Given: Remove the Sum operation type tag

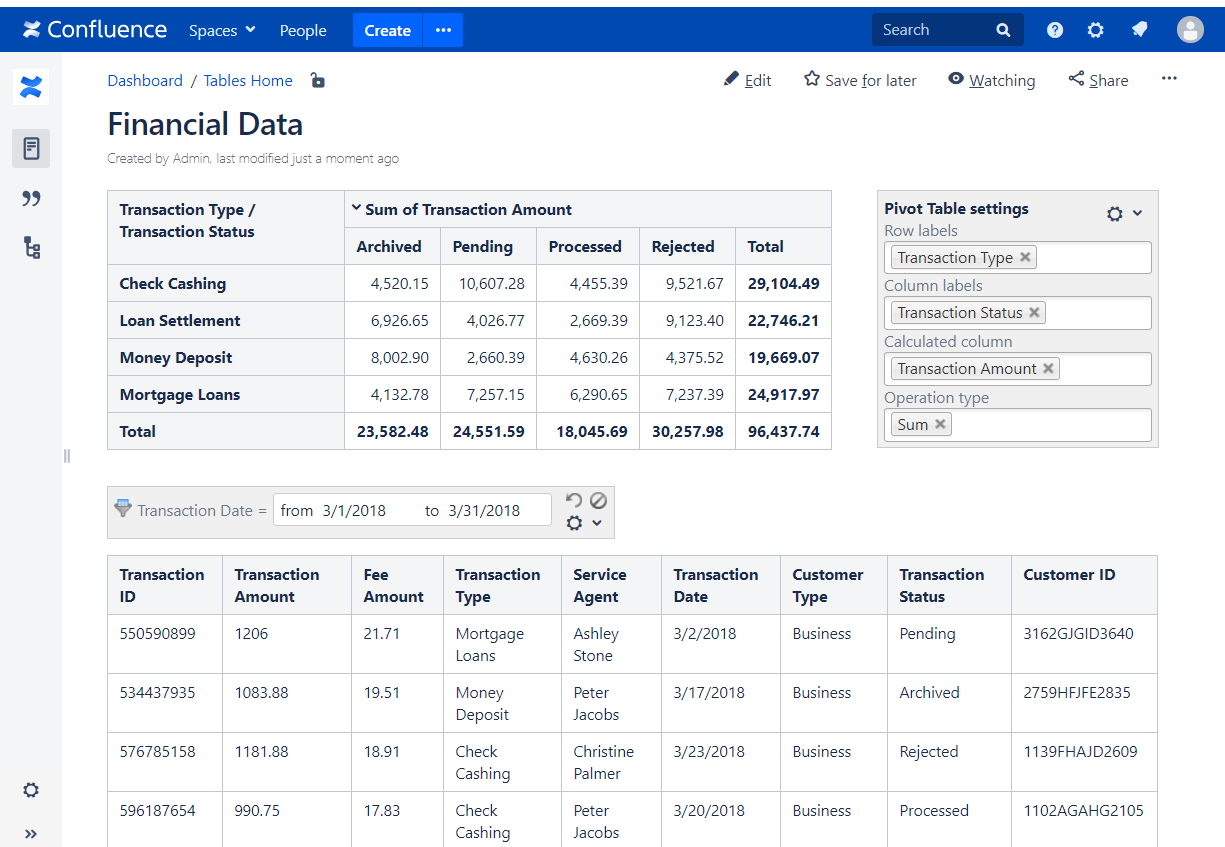Looking at the screenshot, I should tap(940, 424).
